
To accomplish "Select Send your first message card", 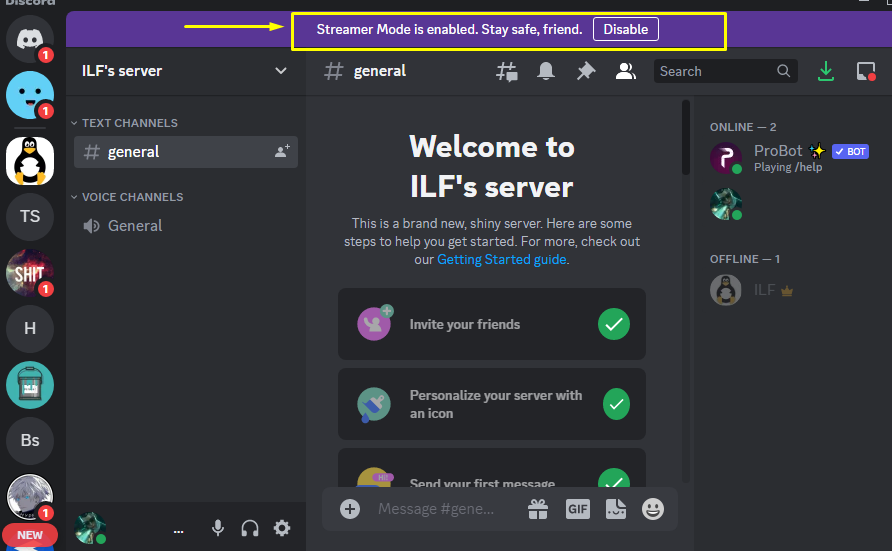I will (492, 469).
